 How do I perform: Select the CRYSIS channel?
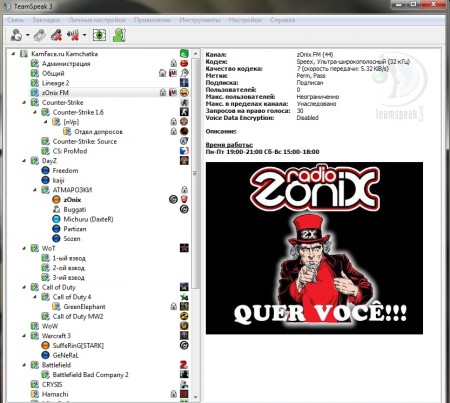click(x=52, y=384)
